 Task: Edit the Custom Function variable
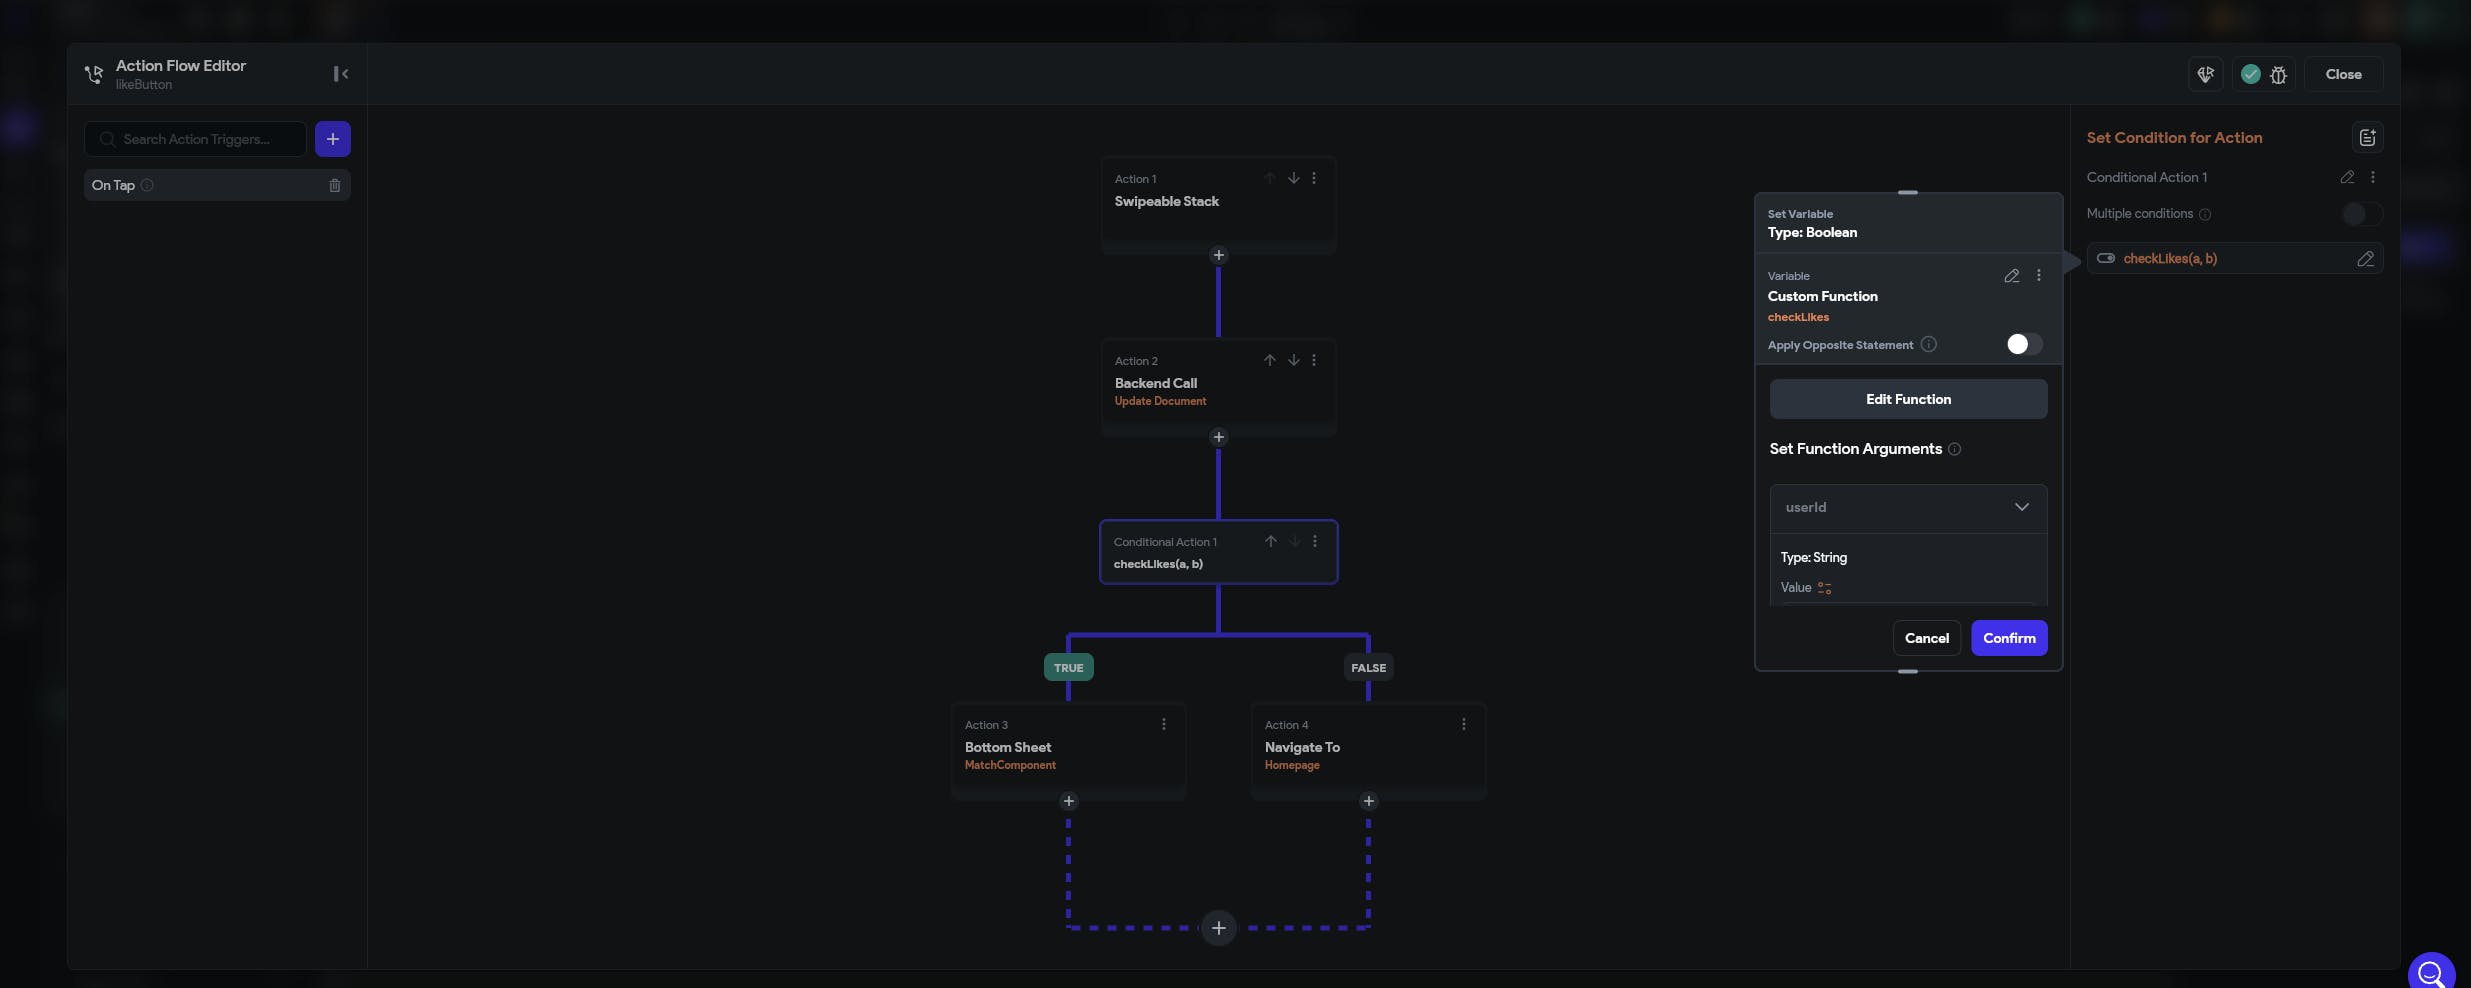click(x=2012, y=276)
